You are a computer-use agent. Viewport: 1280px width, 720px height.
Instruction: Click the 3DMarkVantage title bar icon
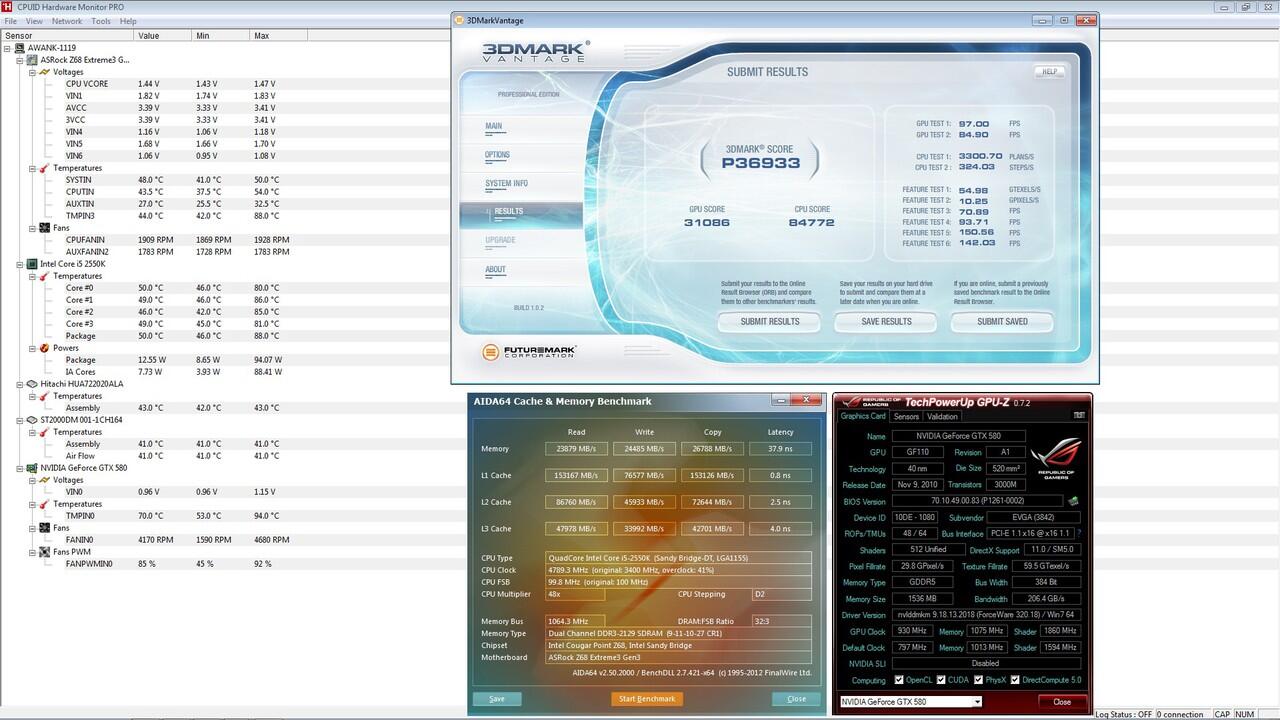pos(459,20)
